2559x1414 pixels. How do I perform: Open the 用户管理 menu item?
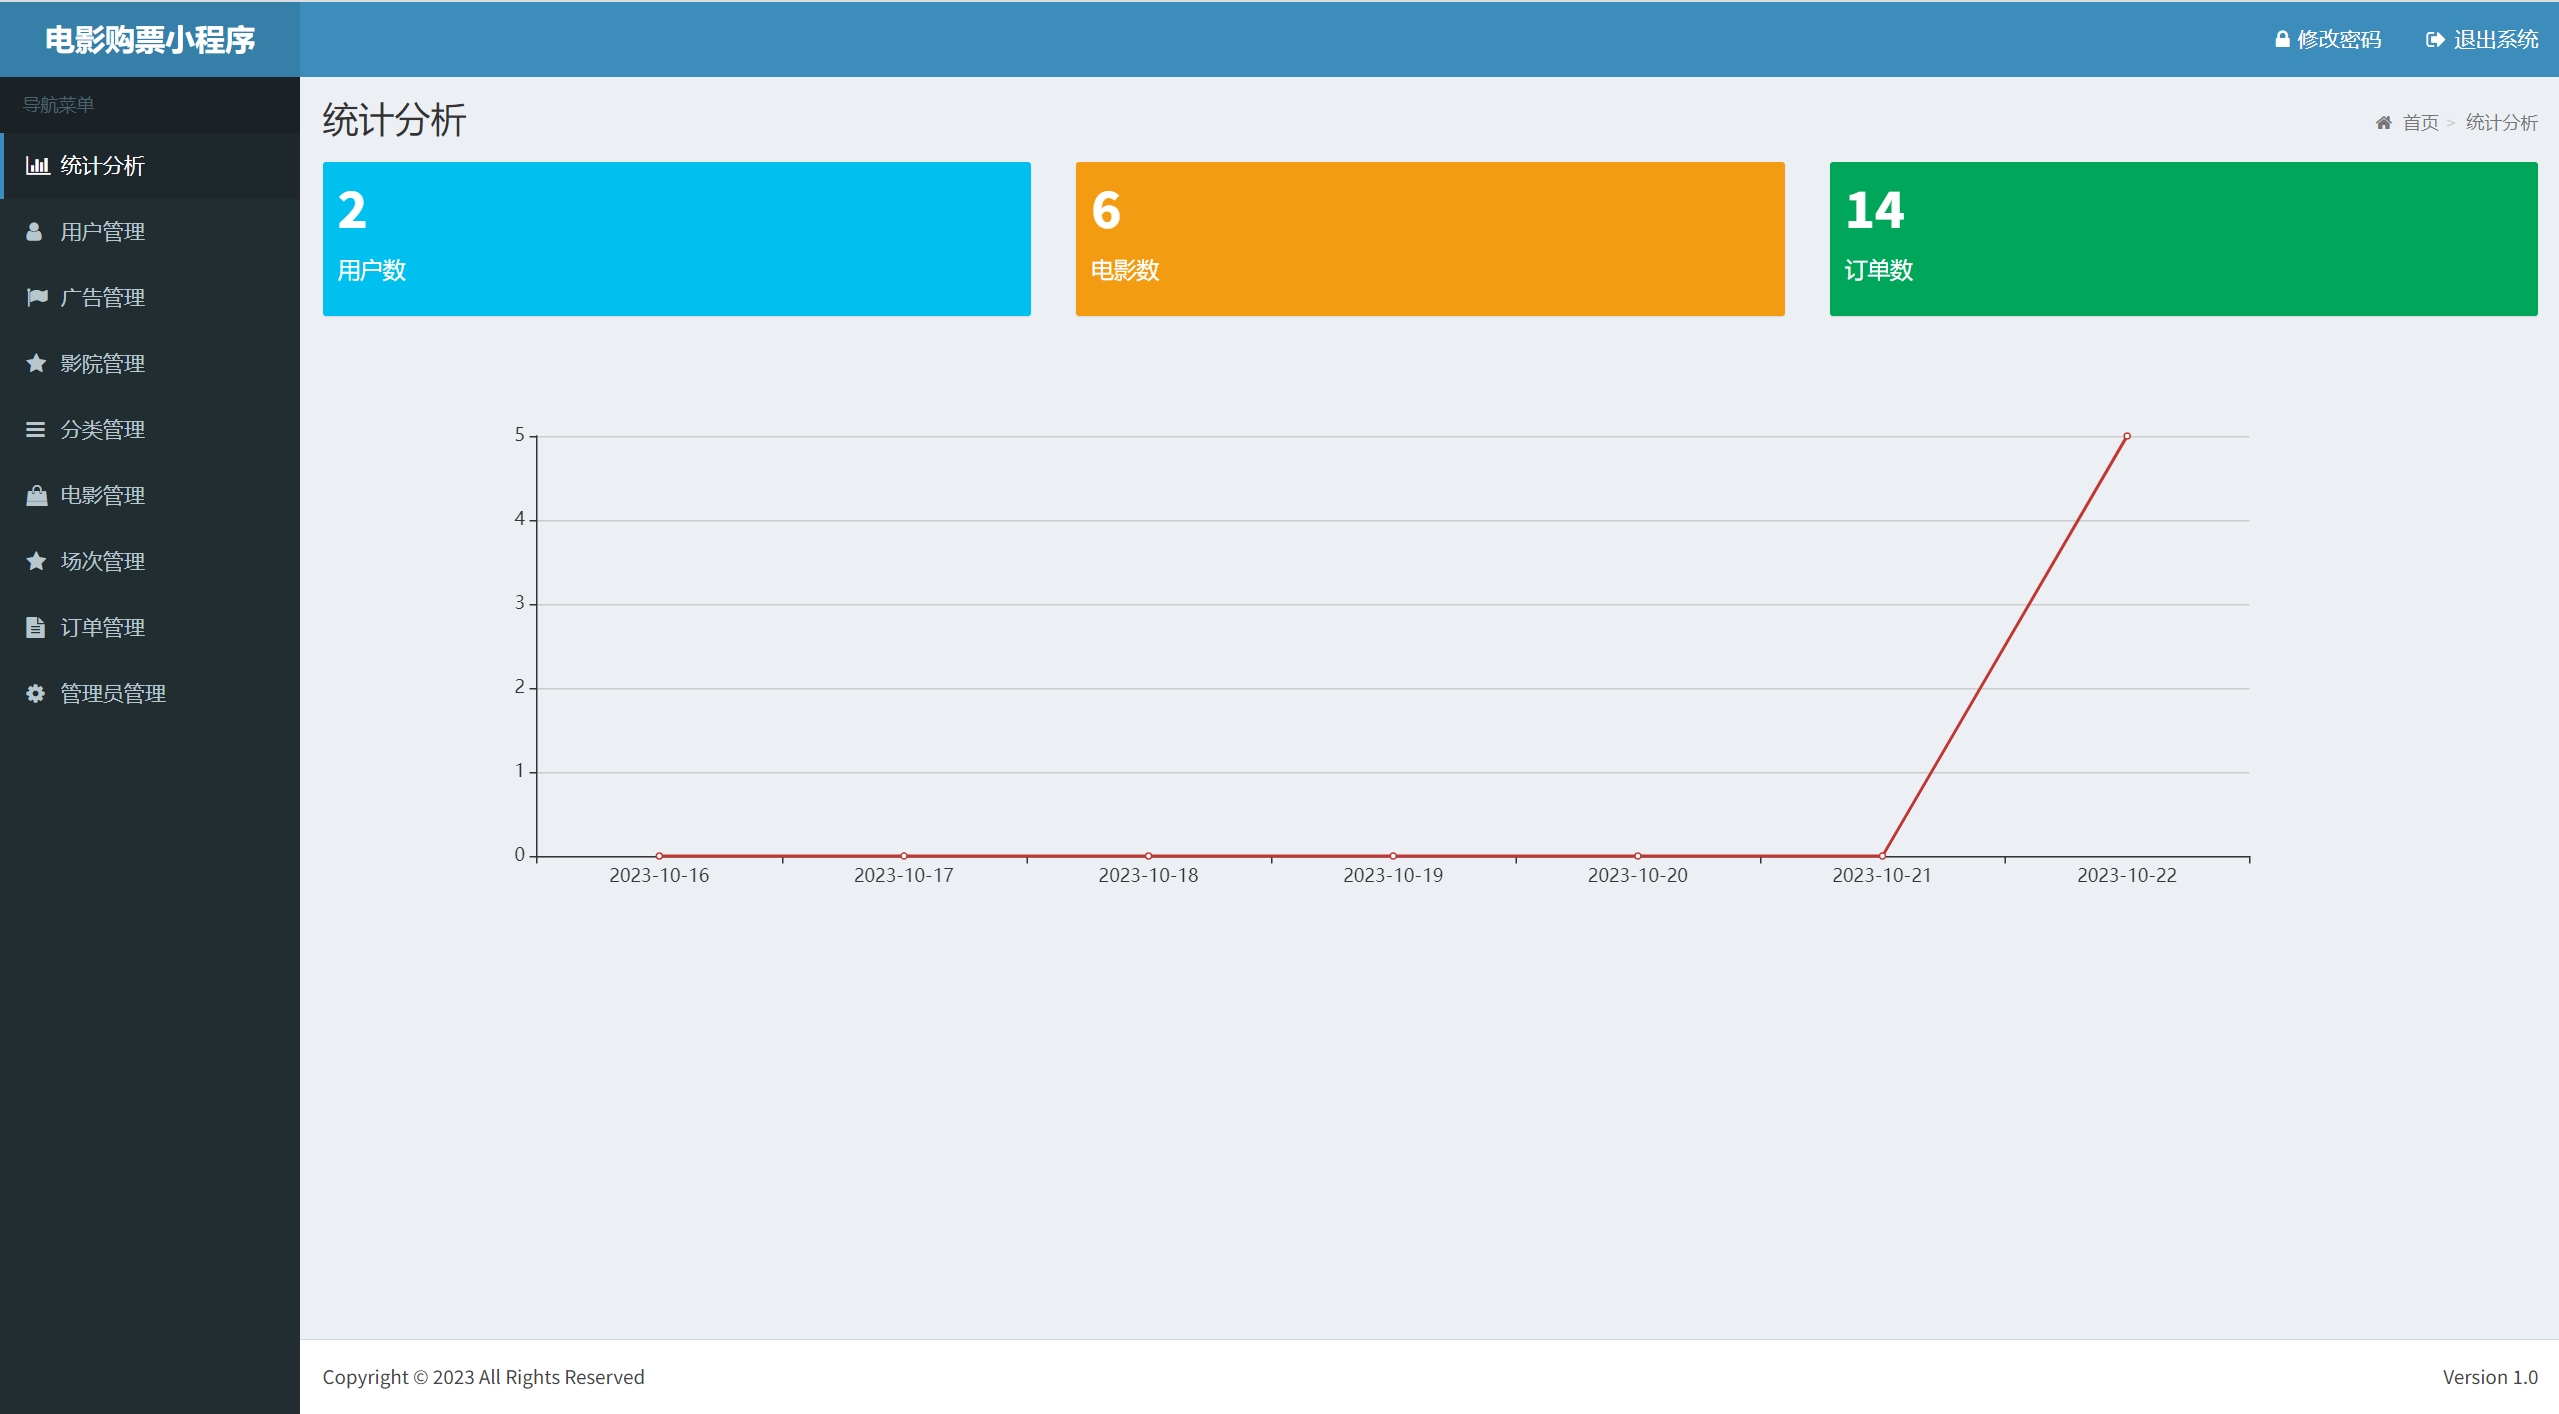click(x=102, y=231)
